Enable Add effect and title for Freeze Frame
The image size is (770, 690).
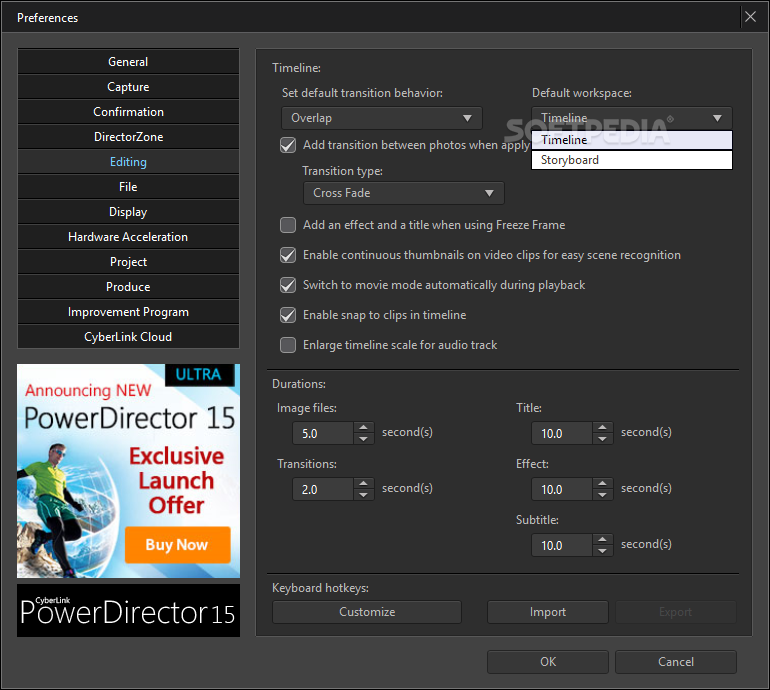(x=288, y=225)
